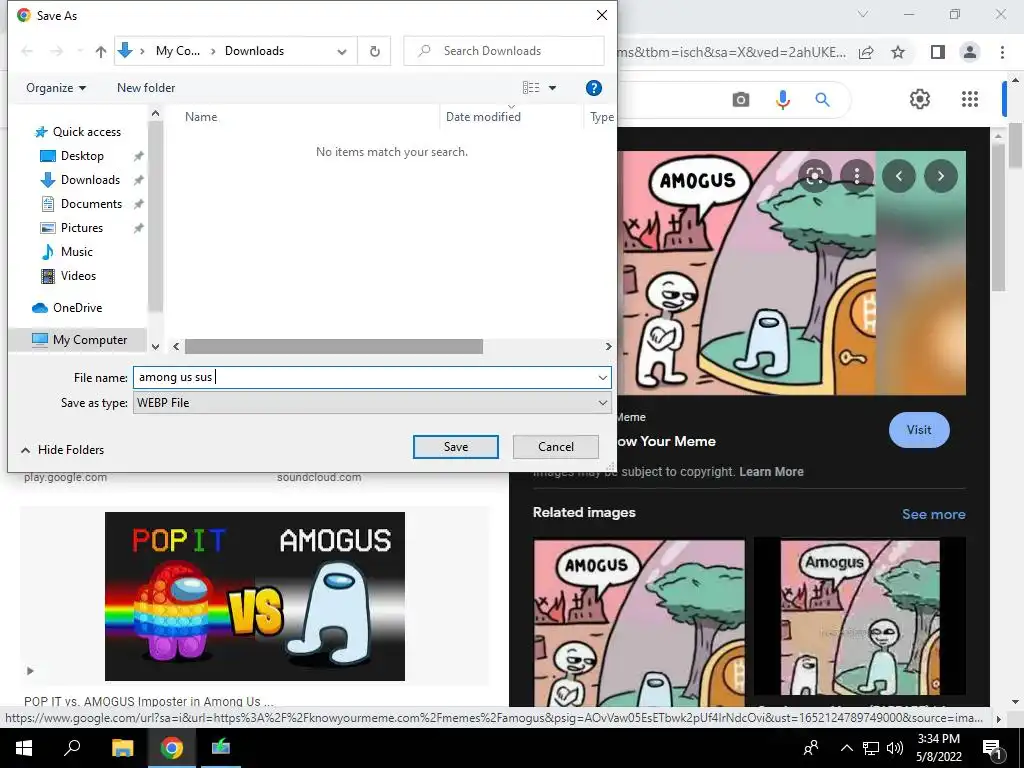Click the Save button

[456, 447]
